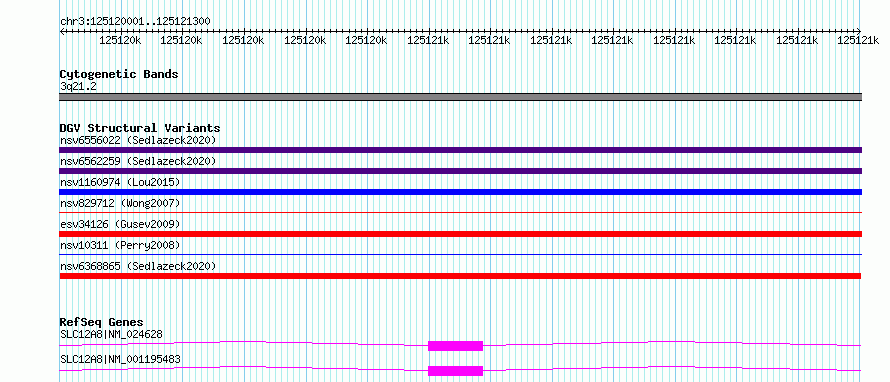This screenshot has width=890, height=382.
Task: Click the red bar under esv34126
Action: point(460,234)
